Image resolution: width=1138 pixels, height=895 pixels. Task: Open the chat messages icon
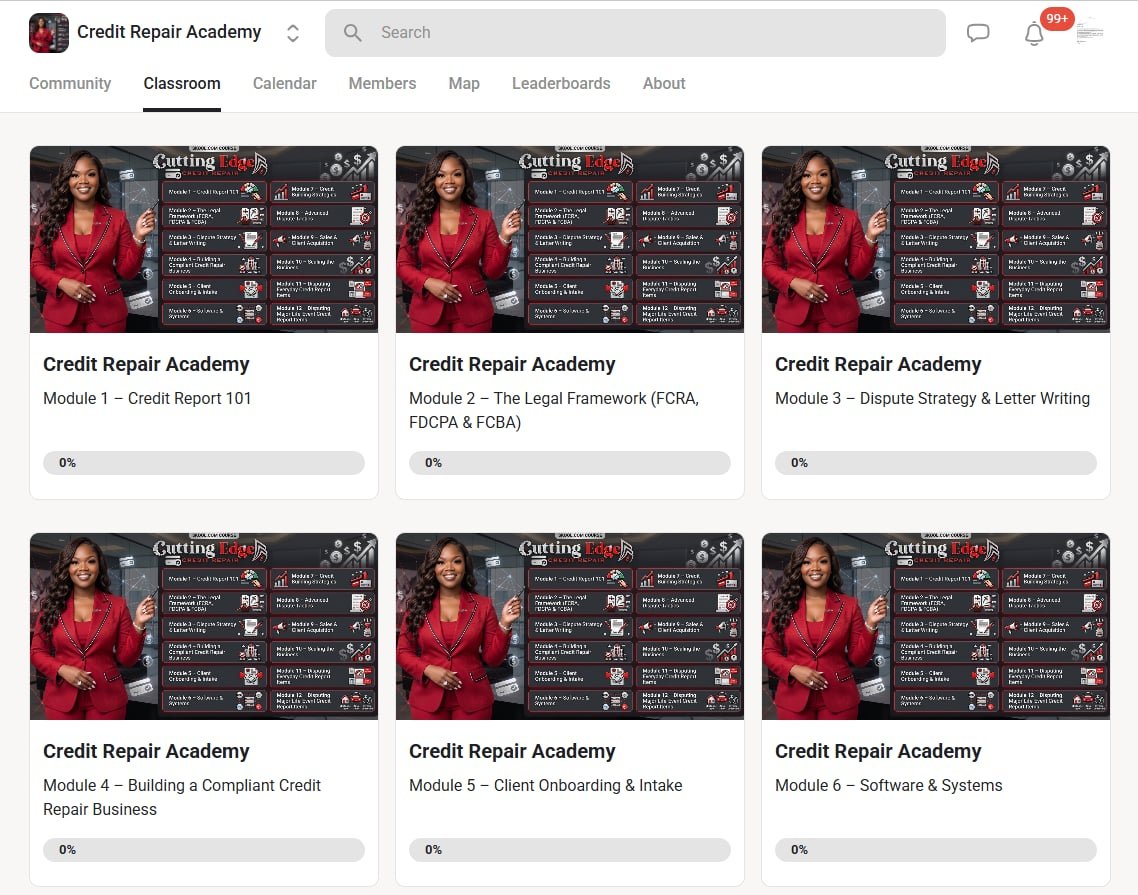(978, 33)
